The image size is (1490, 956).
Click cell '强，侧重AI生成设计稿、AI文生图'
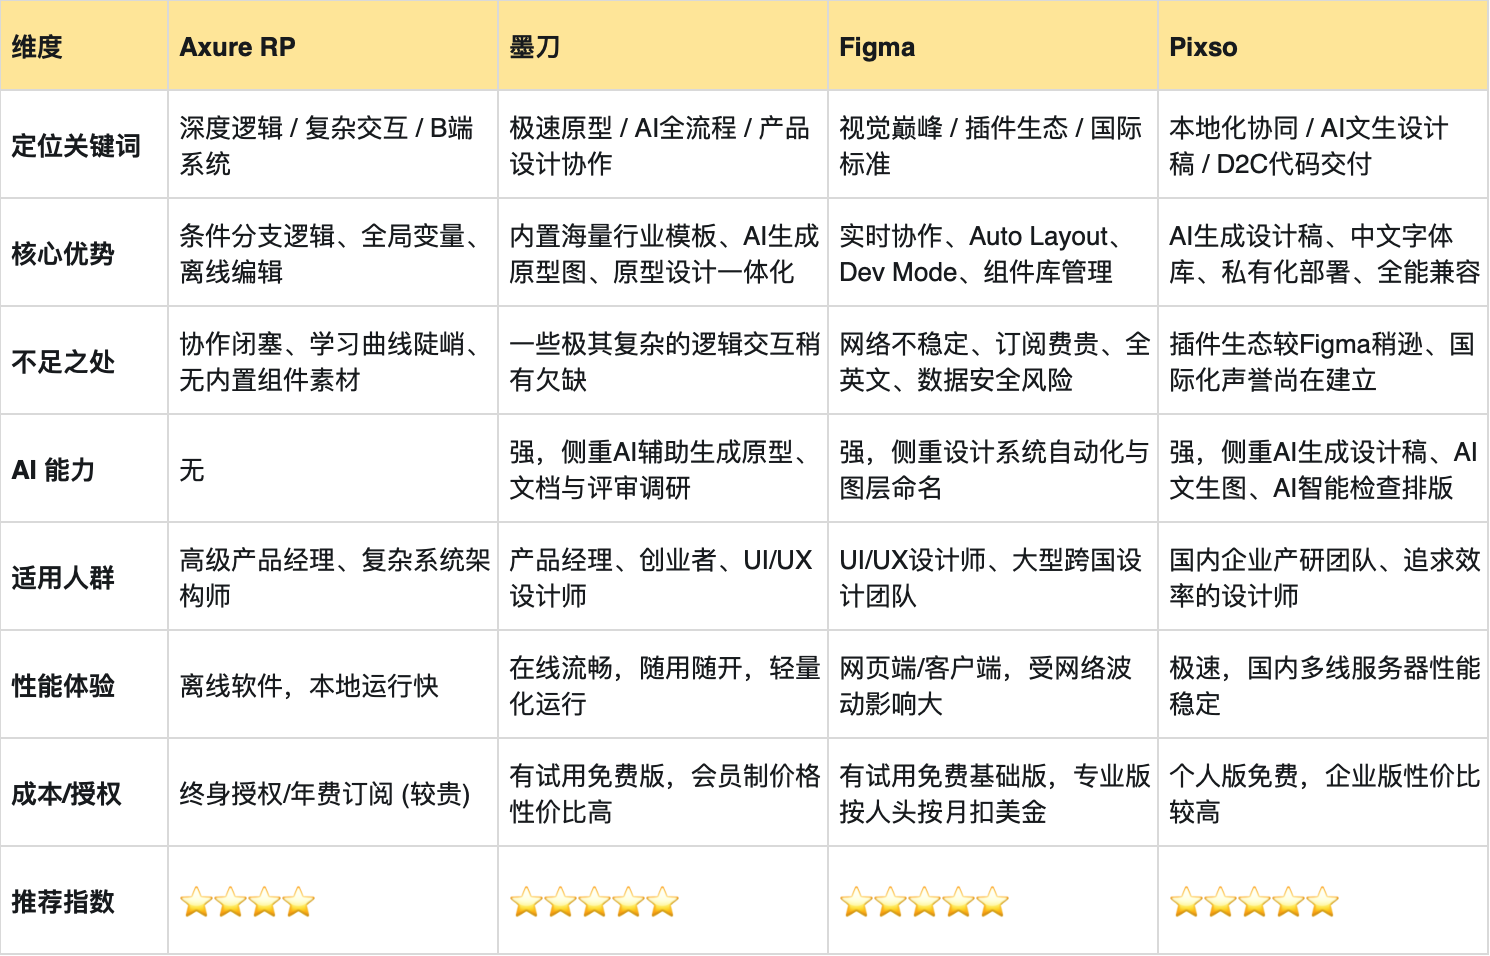tap(1323, 469)
